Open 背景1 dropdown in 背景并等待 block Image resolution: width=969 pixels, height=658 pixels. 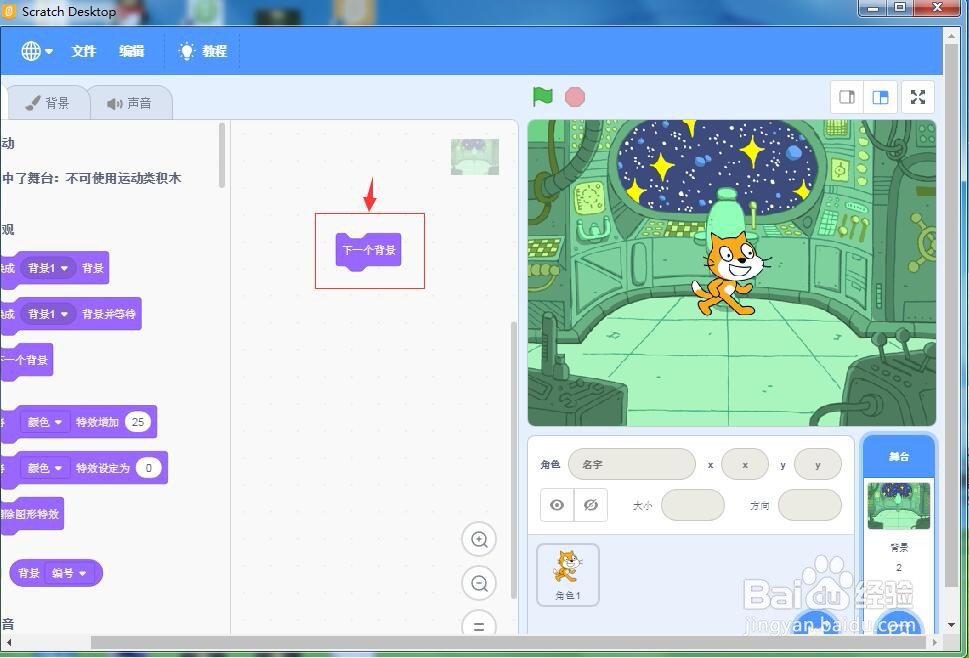pos(48,314)
